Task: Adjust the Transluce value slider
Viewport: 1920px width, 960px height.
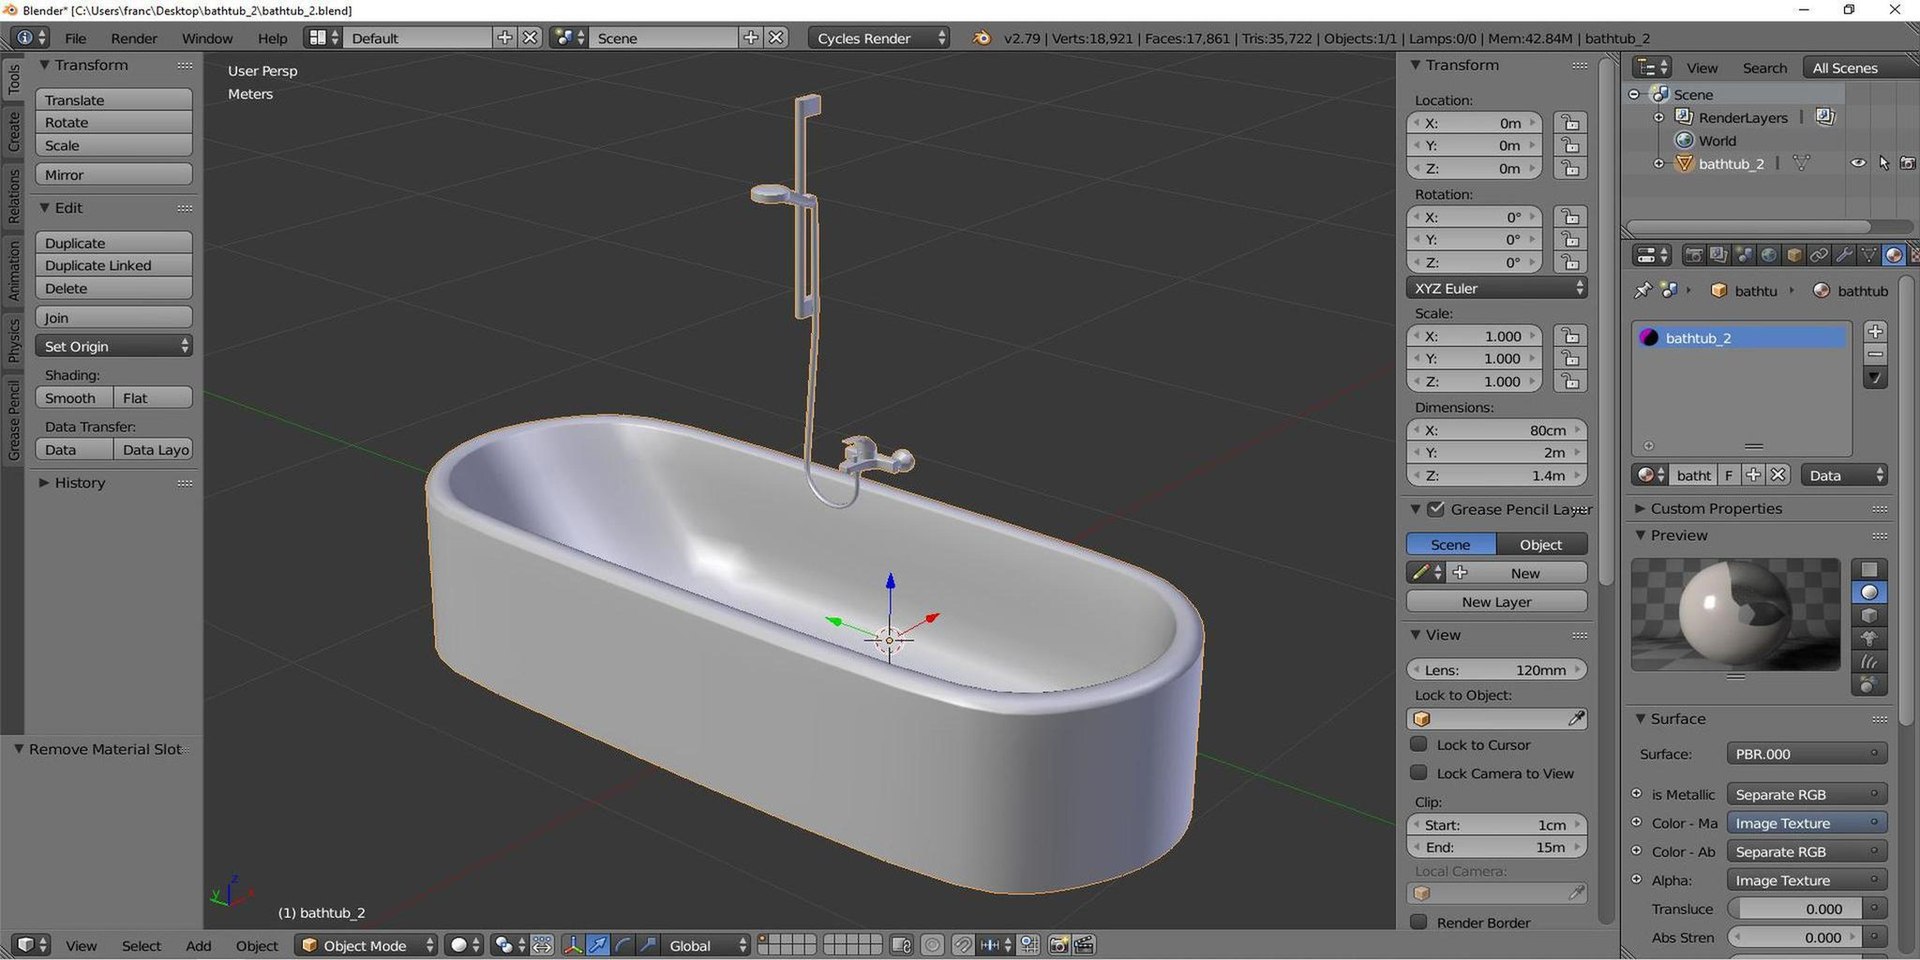Action: coord(1795,908)
